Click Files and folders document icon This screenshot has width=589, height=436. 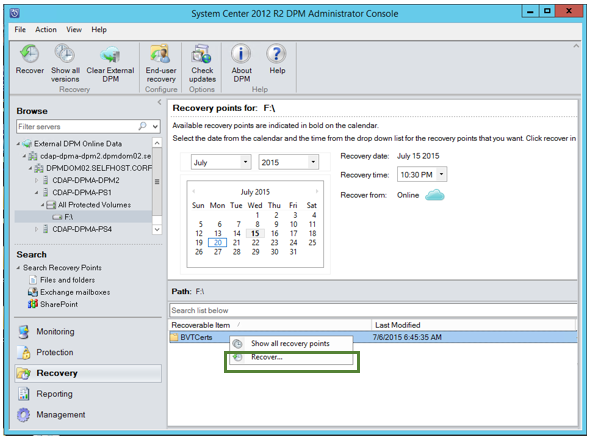coord(33,280)
